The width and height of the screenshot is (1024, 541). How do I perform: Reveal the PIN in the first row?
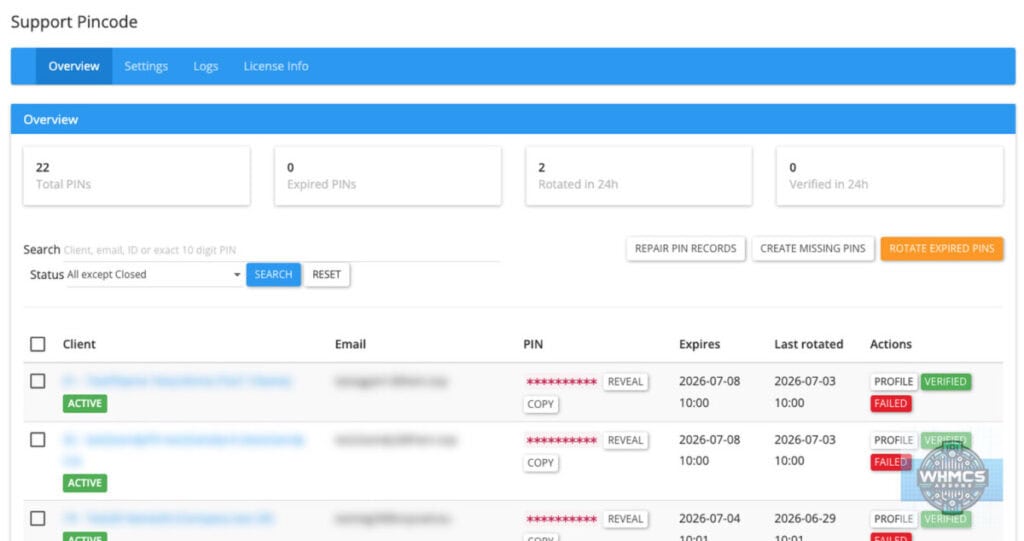[x=626, y=382]
